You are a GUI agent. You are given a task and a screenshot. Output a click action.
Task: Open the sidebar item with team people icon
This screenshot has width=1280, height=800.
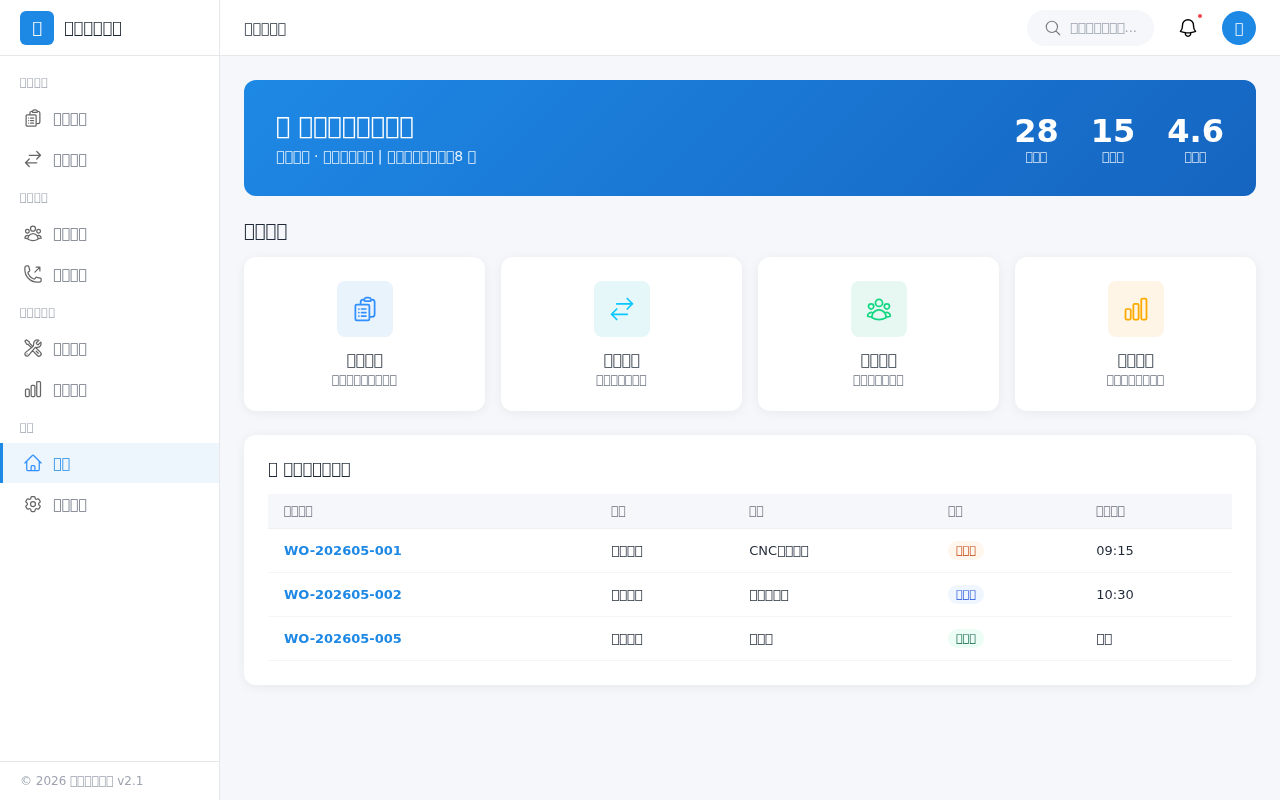[109, 234]
